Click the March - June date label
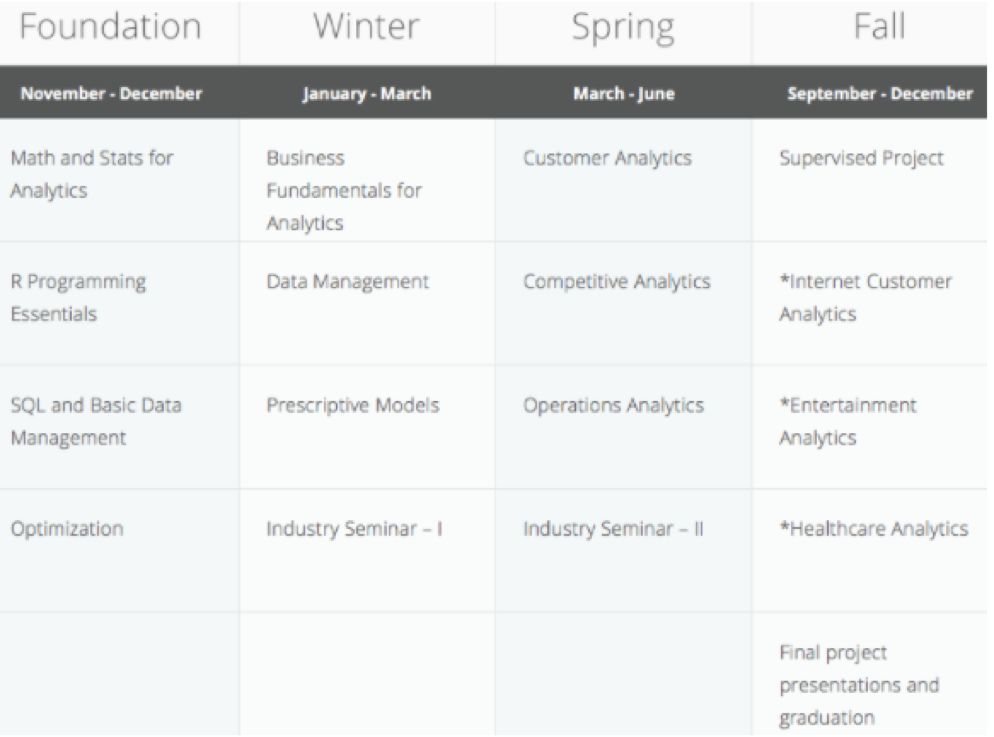Screen dimensions: 994x737 [624, 94]
